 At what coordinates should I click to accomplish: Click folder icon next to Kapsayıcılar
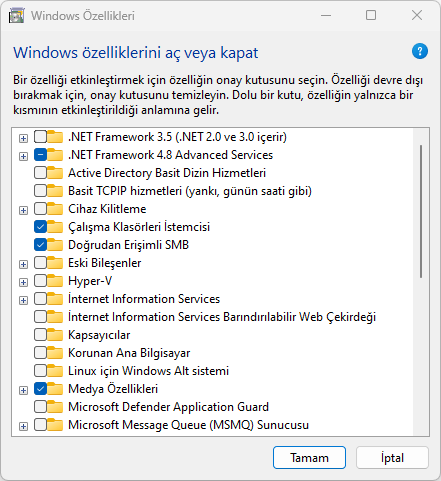55,335
